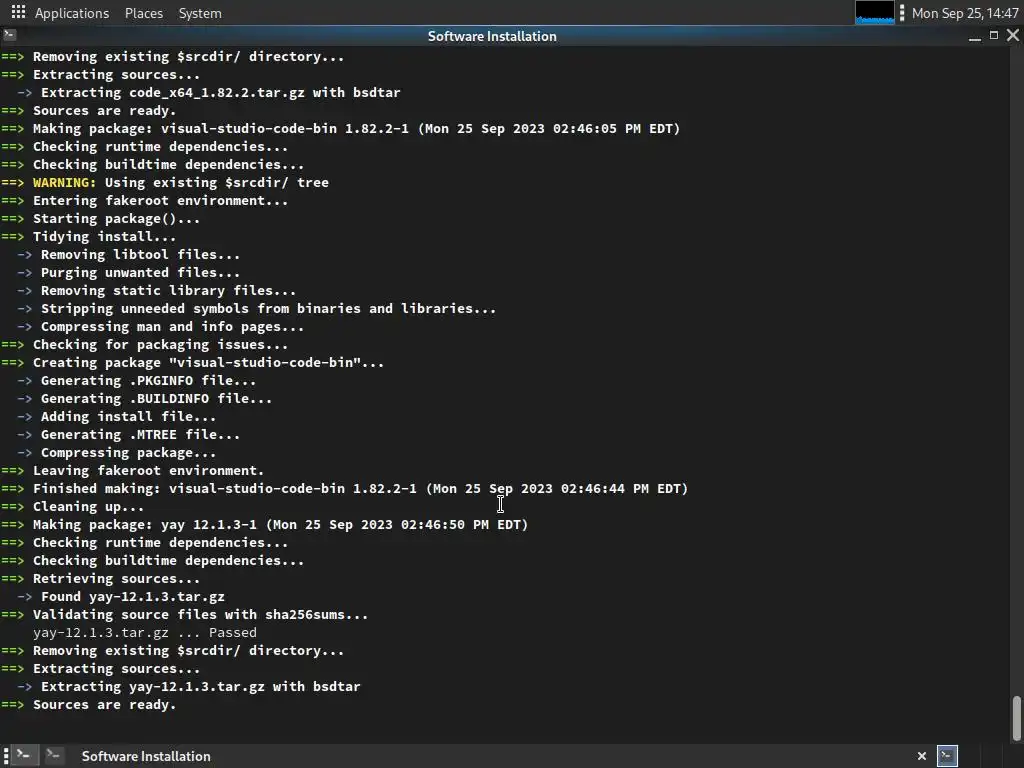Open the terminal window menu icon in title bar
The width and height of the screenshot is (1024, 768).
[x=9, y=35]
